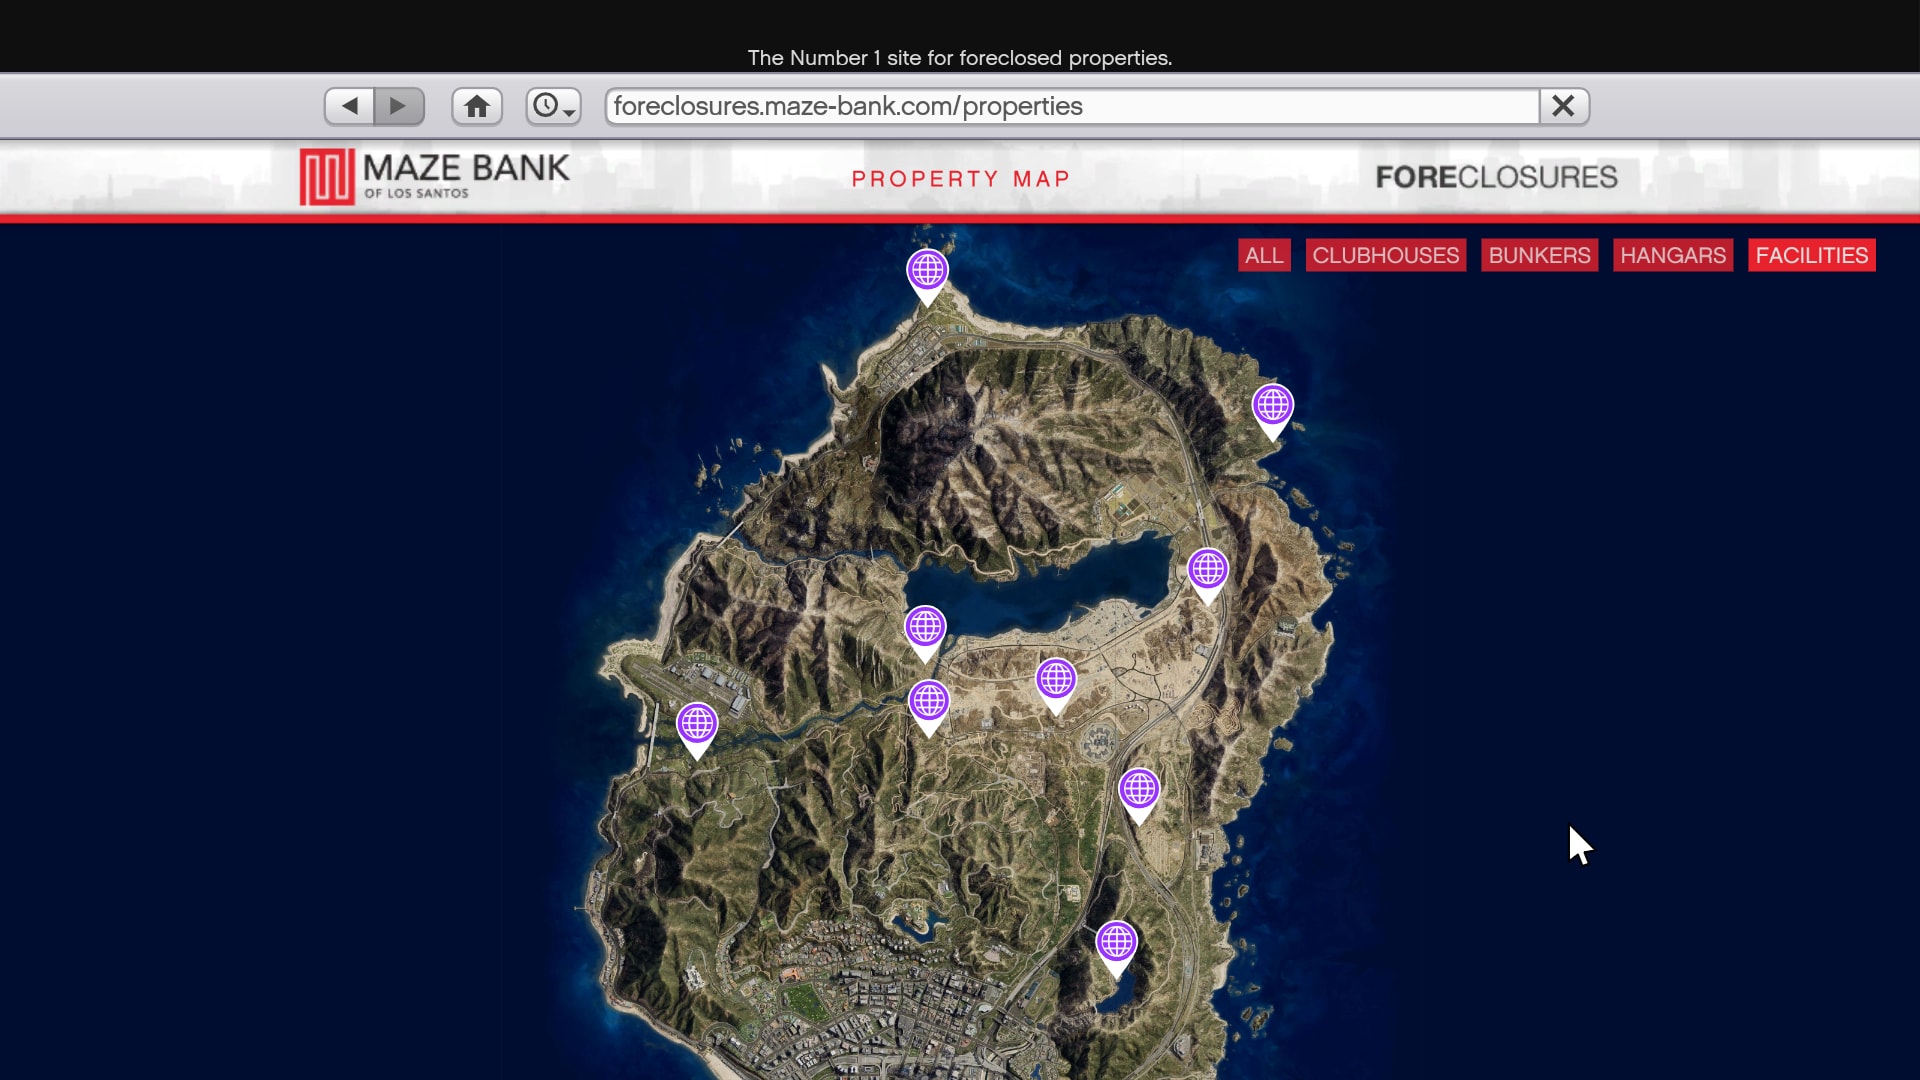1920x1080 pixels.
Task: Filter map by FACILITIES
Action: click(x=1811, y=255)
